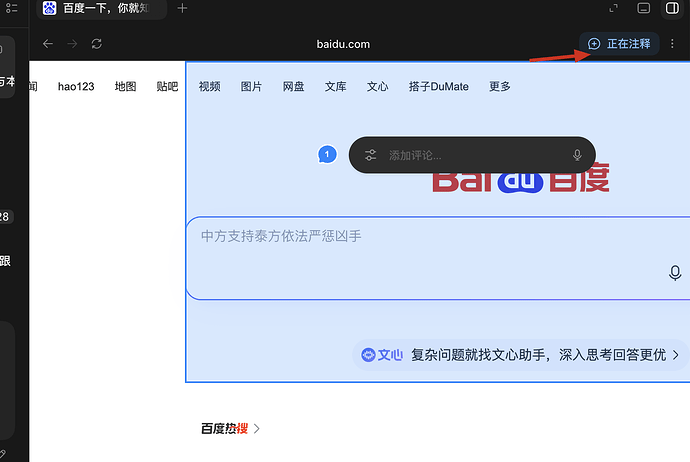The height and width of the screenshot is (462, 690).
Task: Open the three-dot browser menu
Action: pos(672,44)
